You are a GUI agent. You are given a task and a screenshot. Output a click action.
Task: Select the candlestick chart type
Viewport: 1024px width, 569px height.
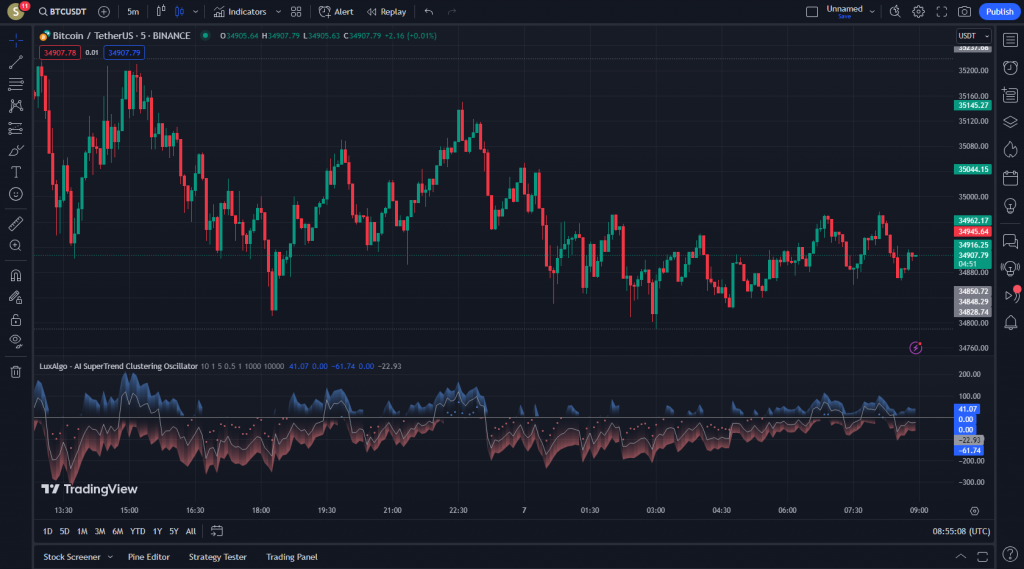coord(179,12)
